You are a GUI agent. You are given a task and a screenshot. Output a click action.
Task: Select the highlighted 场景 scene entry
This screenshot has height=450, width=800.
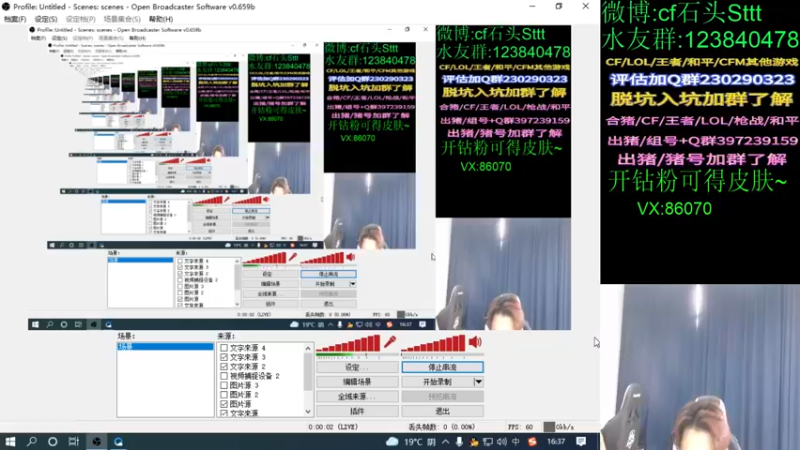(x=165, y=346)
